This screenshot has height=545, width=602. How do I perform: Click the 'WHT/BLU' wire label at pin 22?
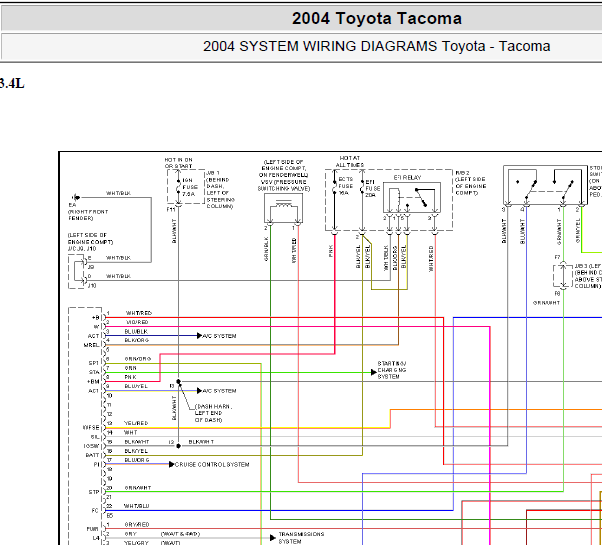coord(136,506)
